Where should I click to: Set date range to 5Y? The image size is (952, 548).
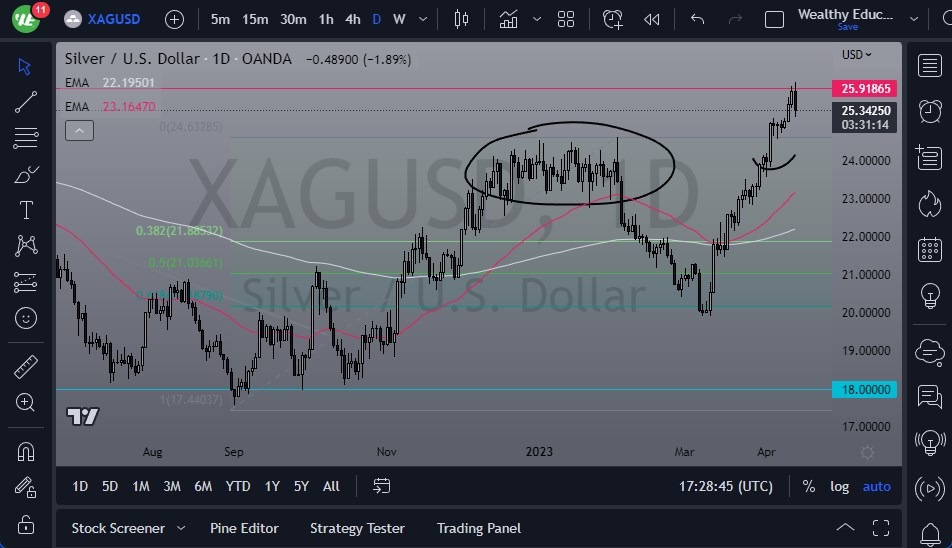(x=301, y=486)
